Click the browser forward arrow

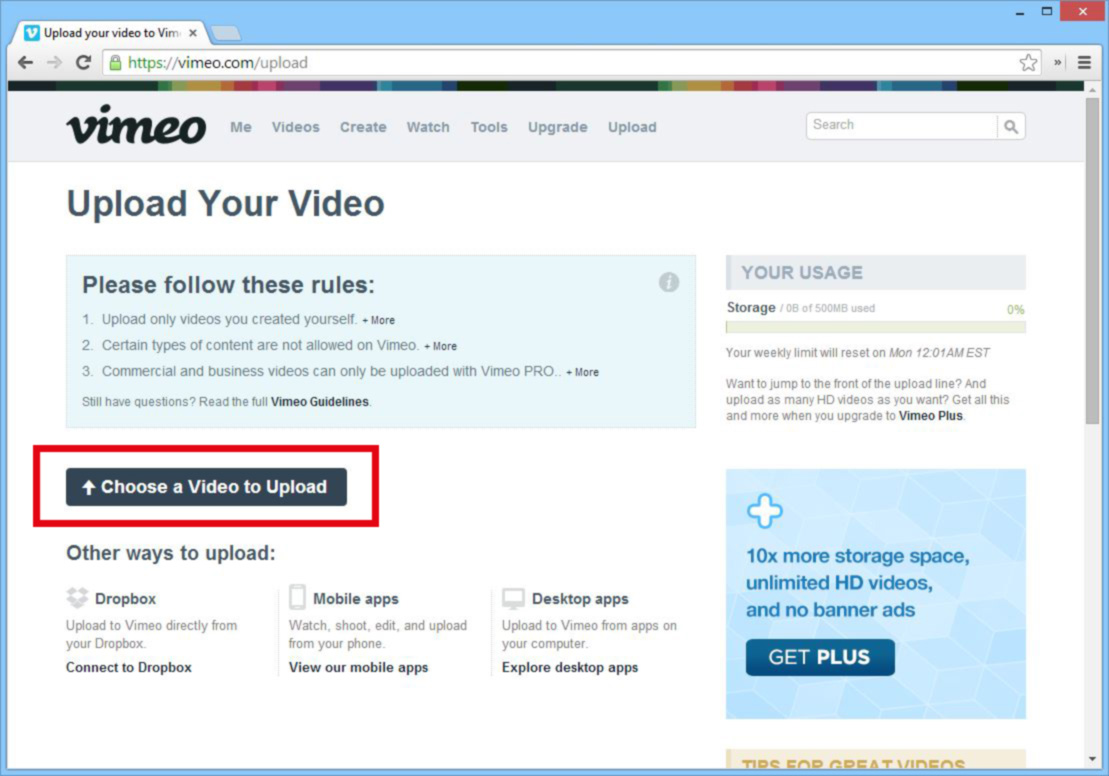click(x=54, y=62)
